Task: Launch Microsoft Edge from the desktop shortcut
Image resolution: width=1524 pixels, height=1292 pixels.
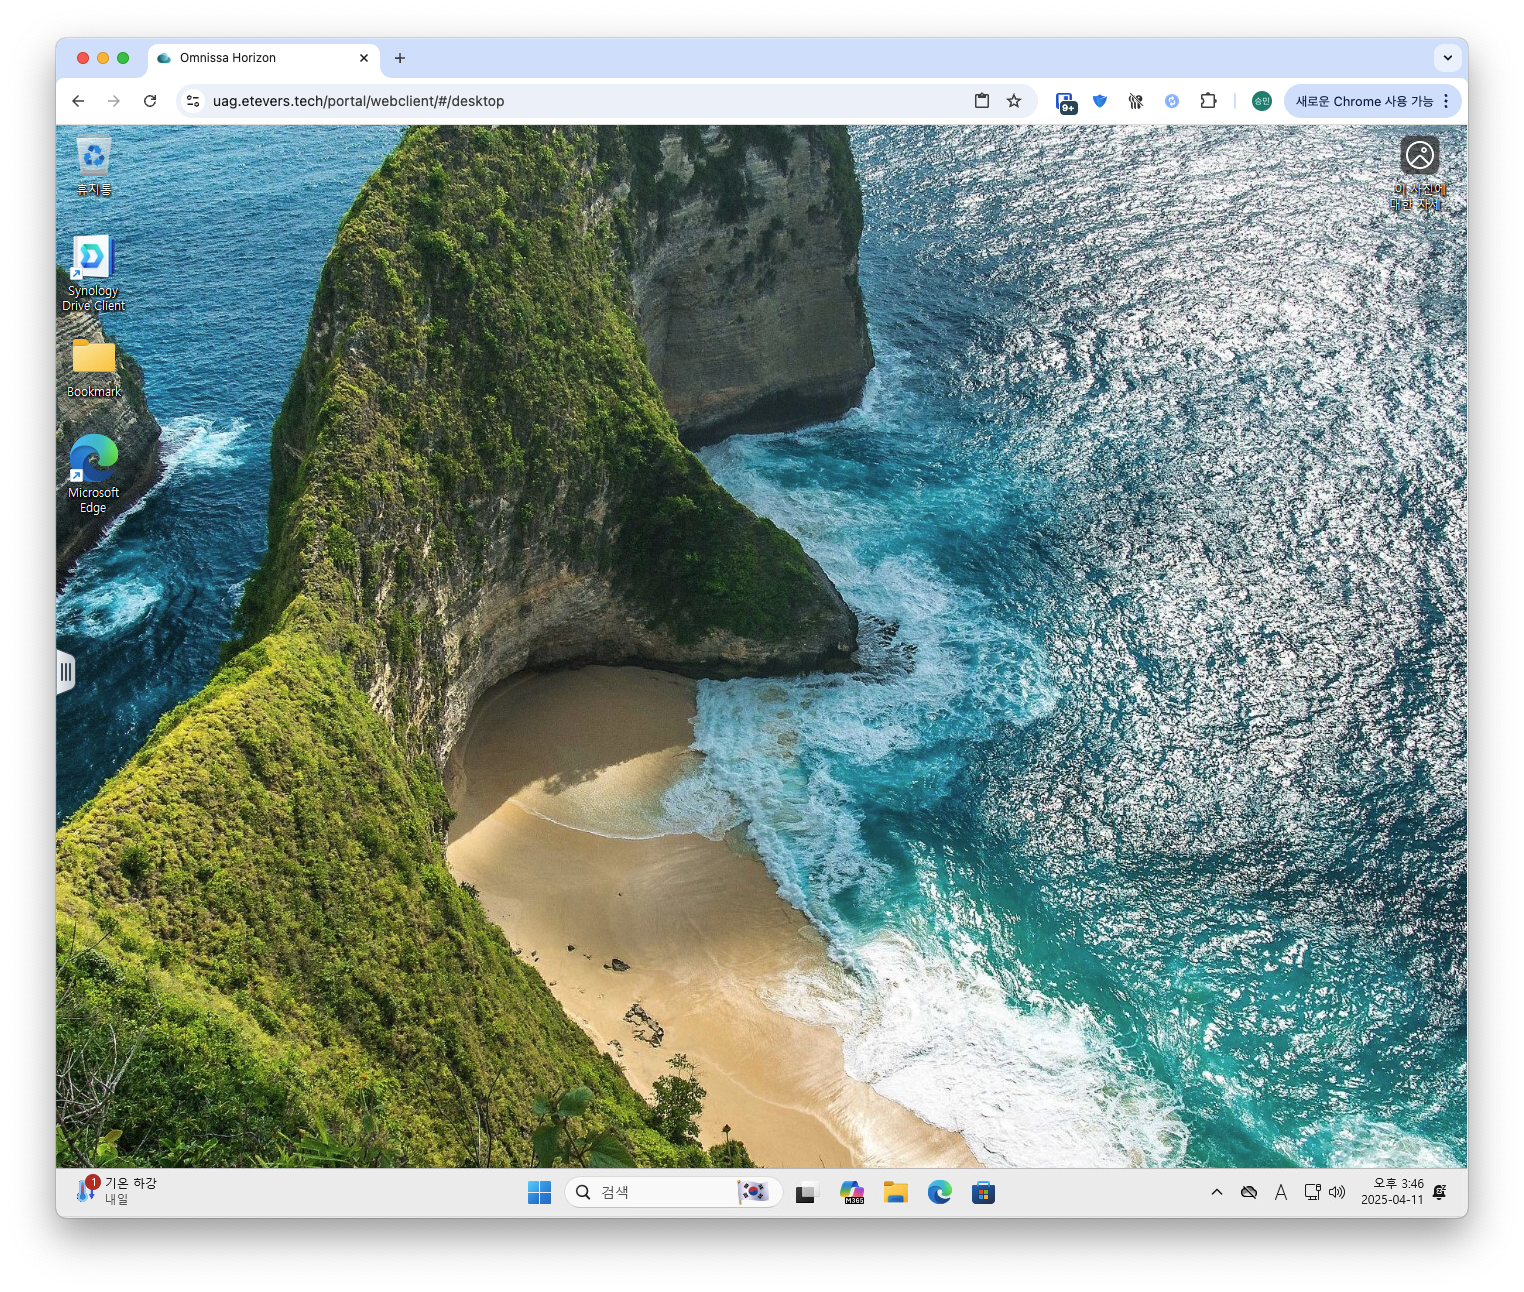Action: 94,459
